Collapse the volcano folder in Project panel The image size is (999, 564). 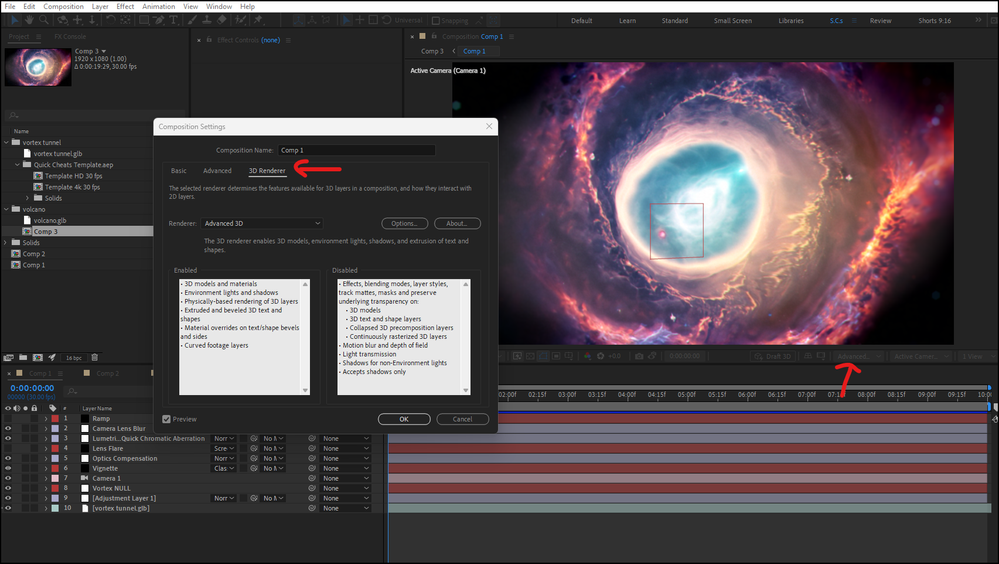(6, 209)
